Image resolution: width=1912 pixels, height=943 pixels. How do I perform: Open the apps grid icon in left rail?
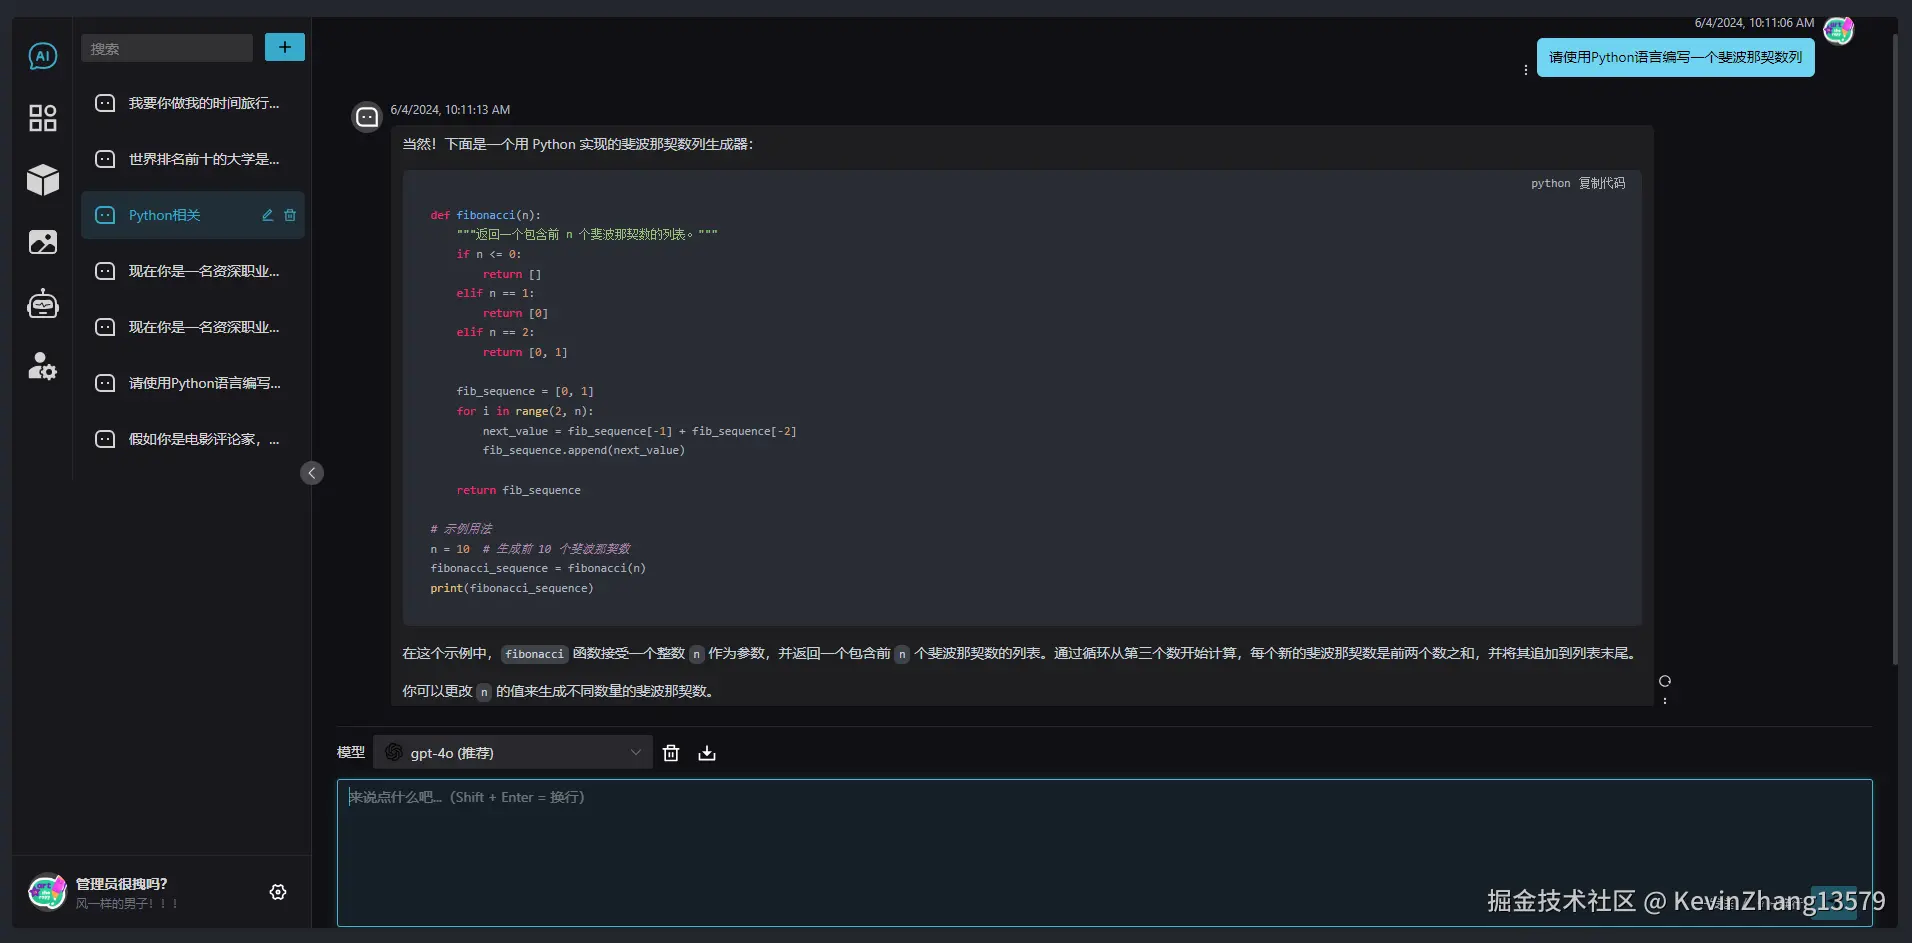[x=42, y=118]
